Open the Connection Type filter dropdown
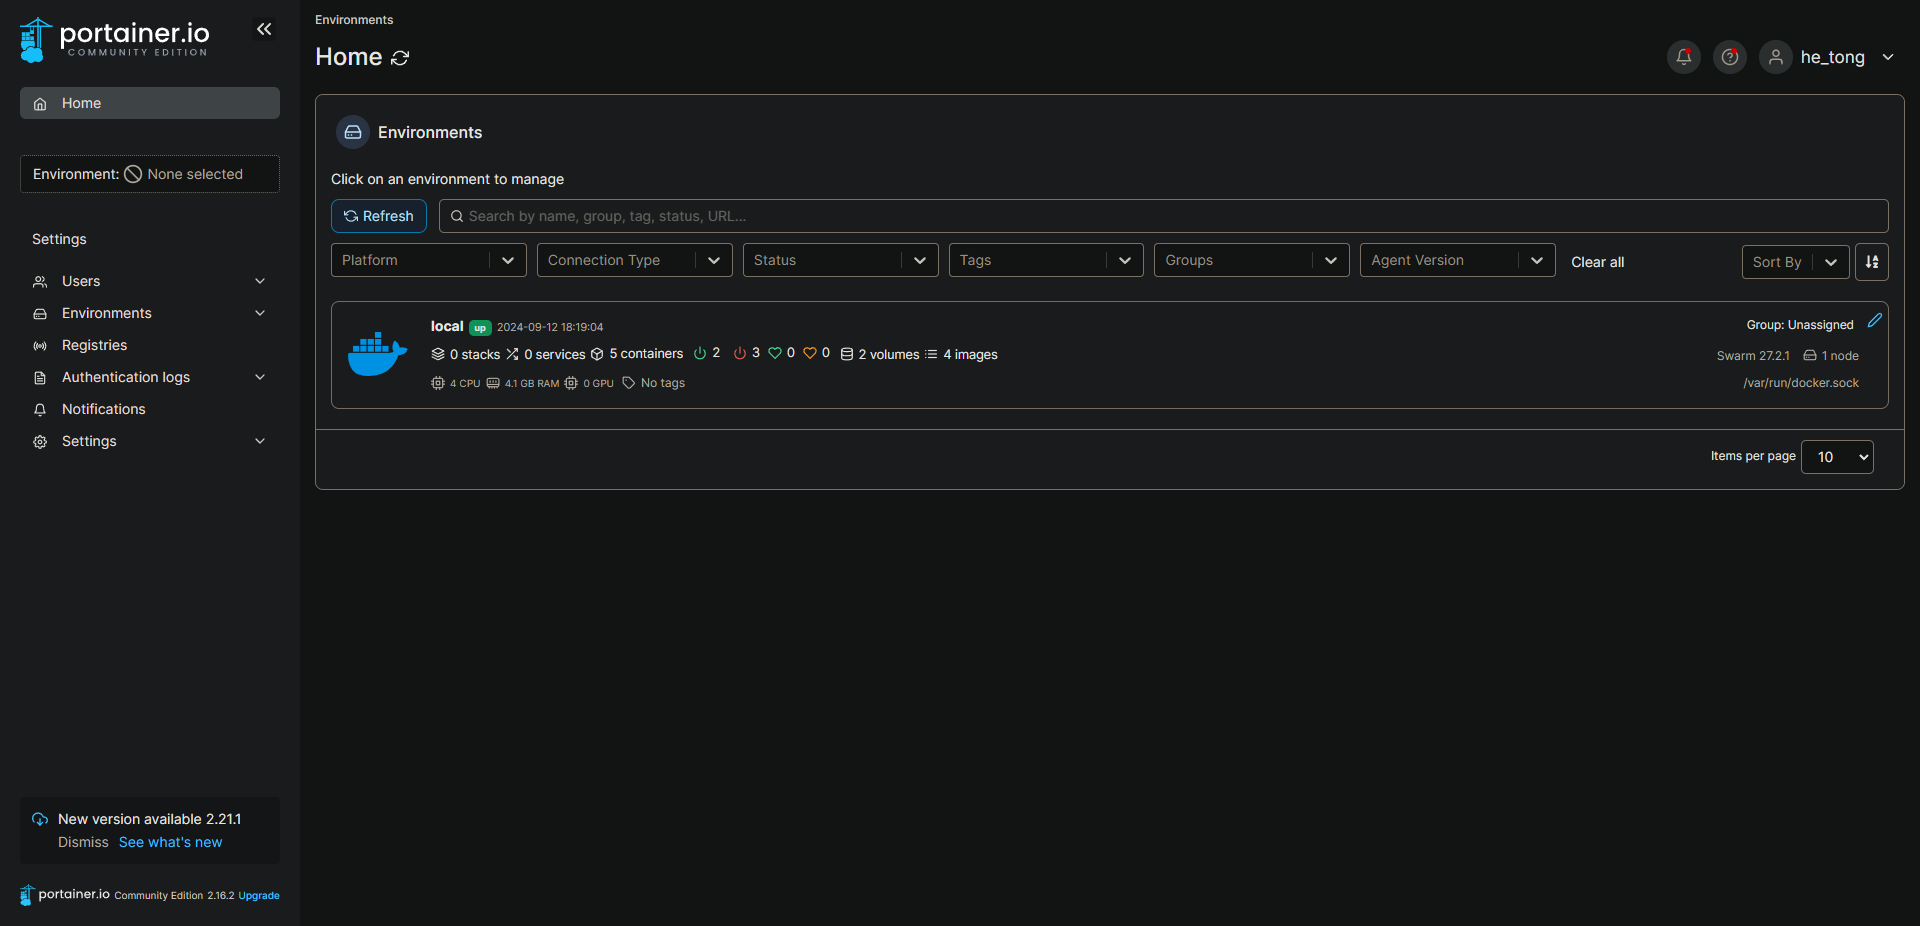The image size is (1920, 926). click(x=634, y=260)
